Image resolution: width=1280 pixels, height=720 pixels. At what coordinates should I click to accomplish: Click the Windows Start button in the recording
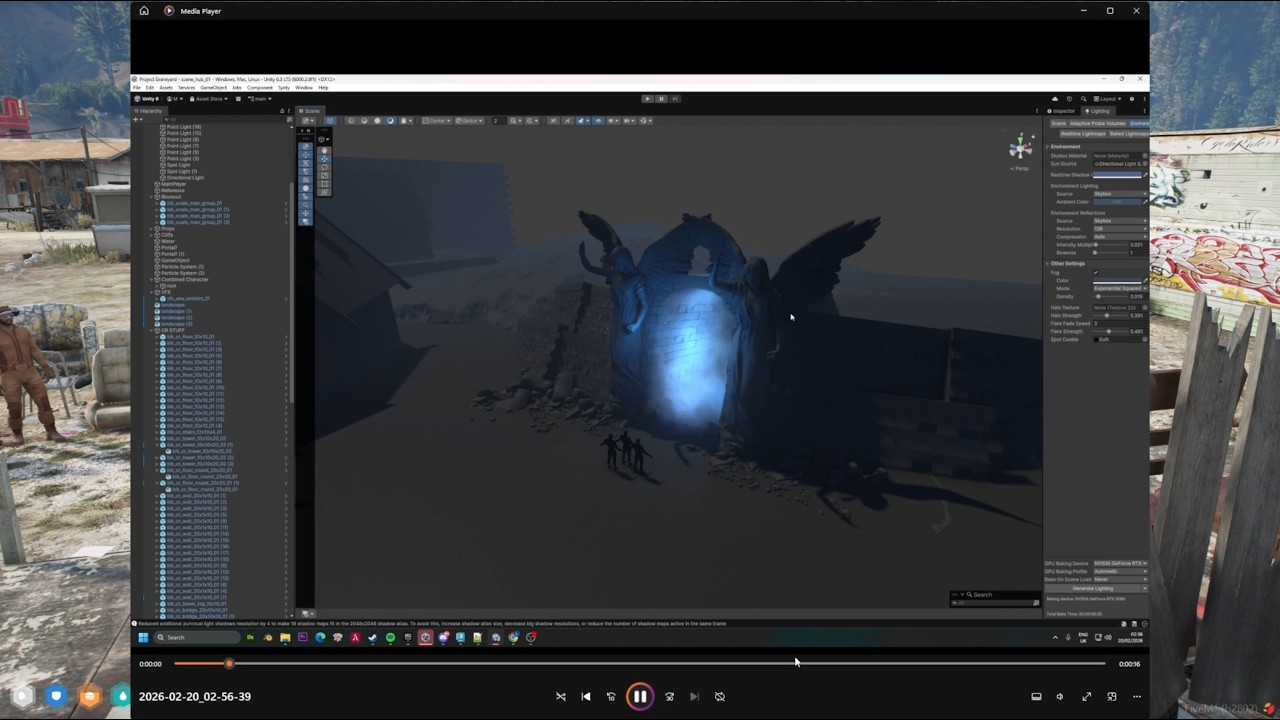[x=143, y=637]
